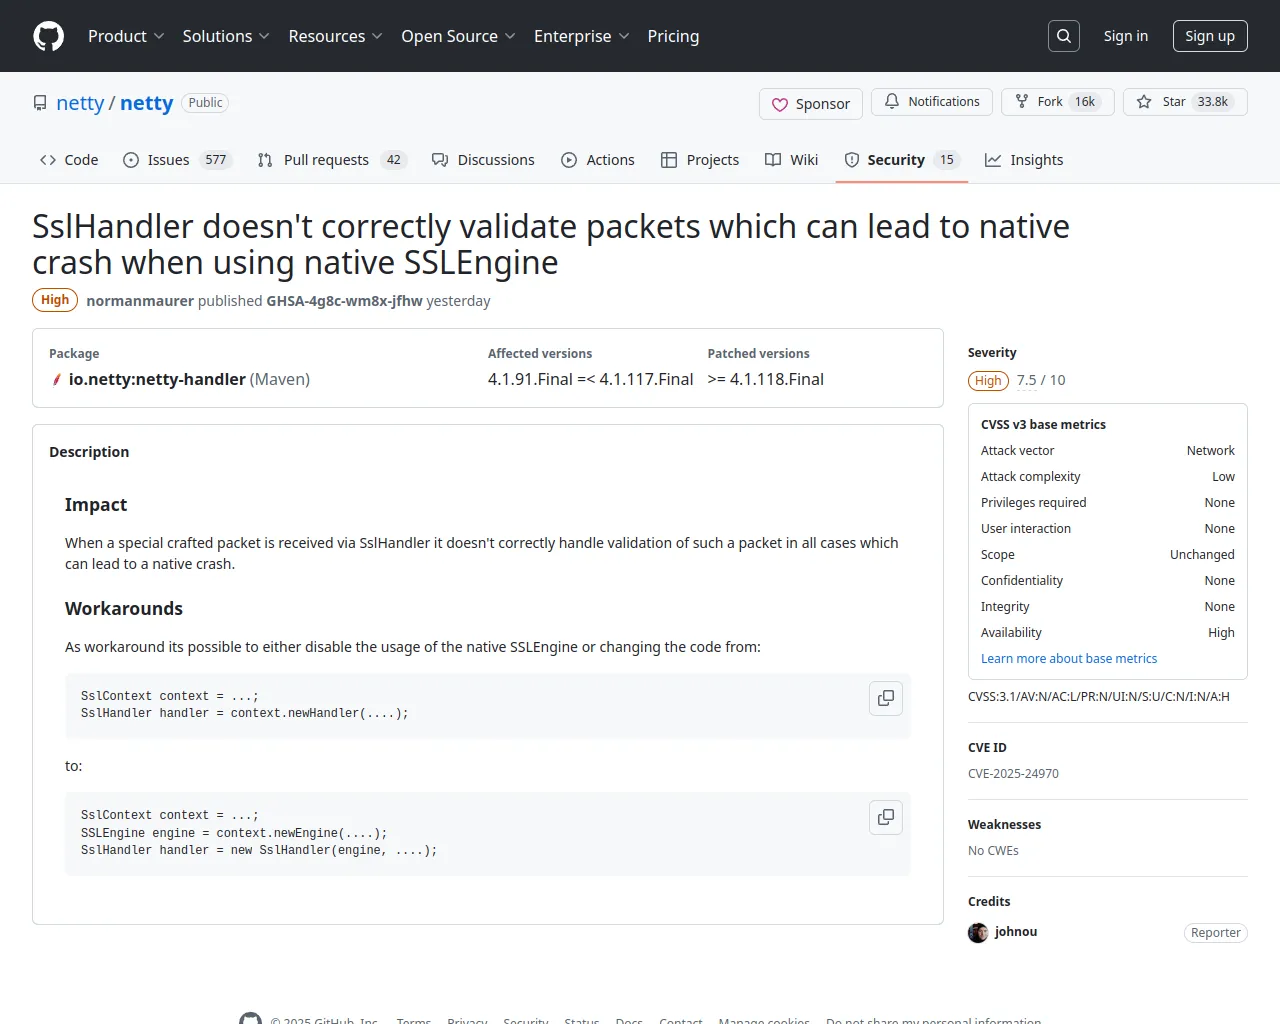The image size is (1280, 1024).
Task: Click the Impact heading
Action: [96, 505]
